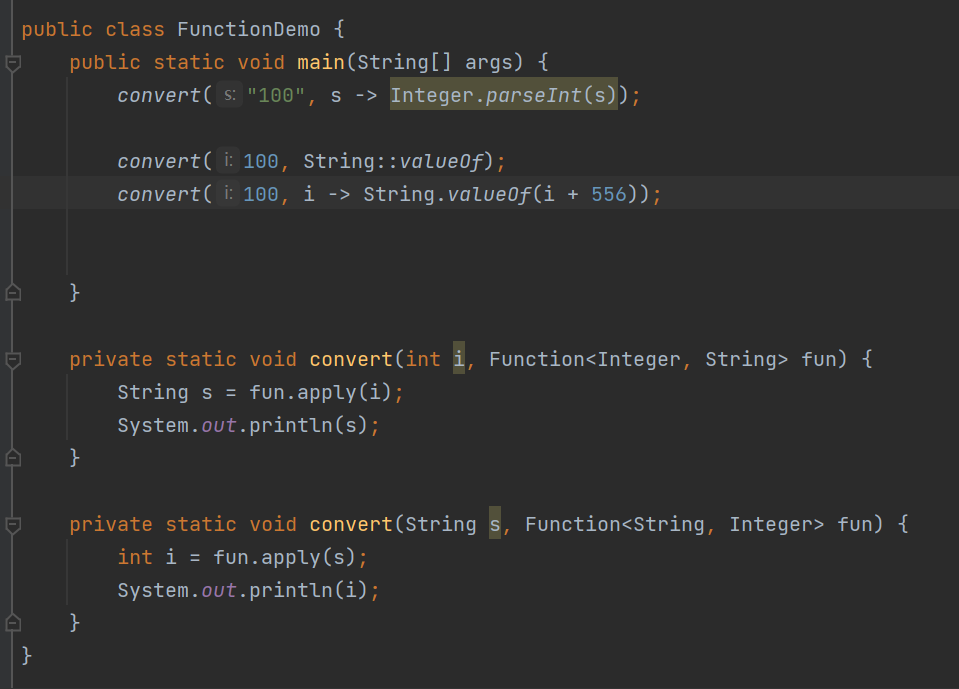The height and width of the screenshot is (689, 959).
Task: Click println(i) in the last method
Action: (x=308, y=591)
